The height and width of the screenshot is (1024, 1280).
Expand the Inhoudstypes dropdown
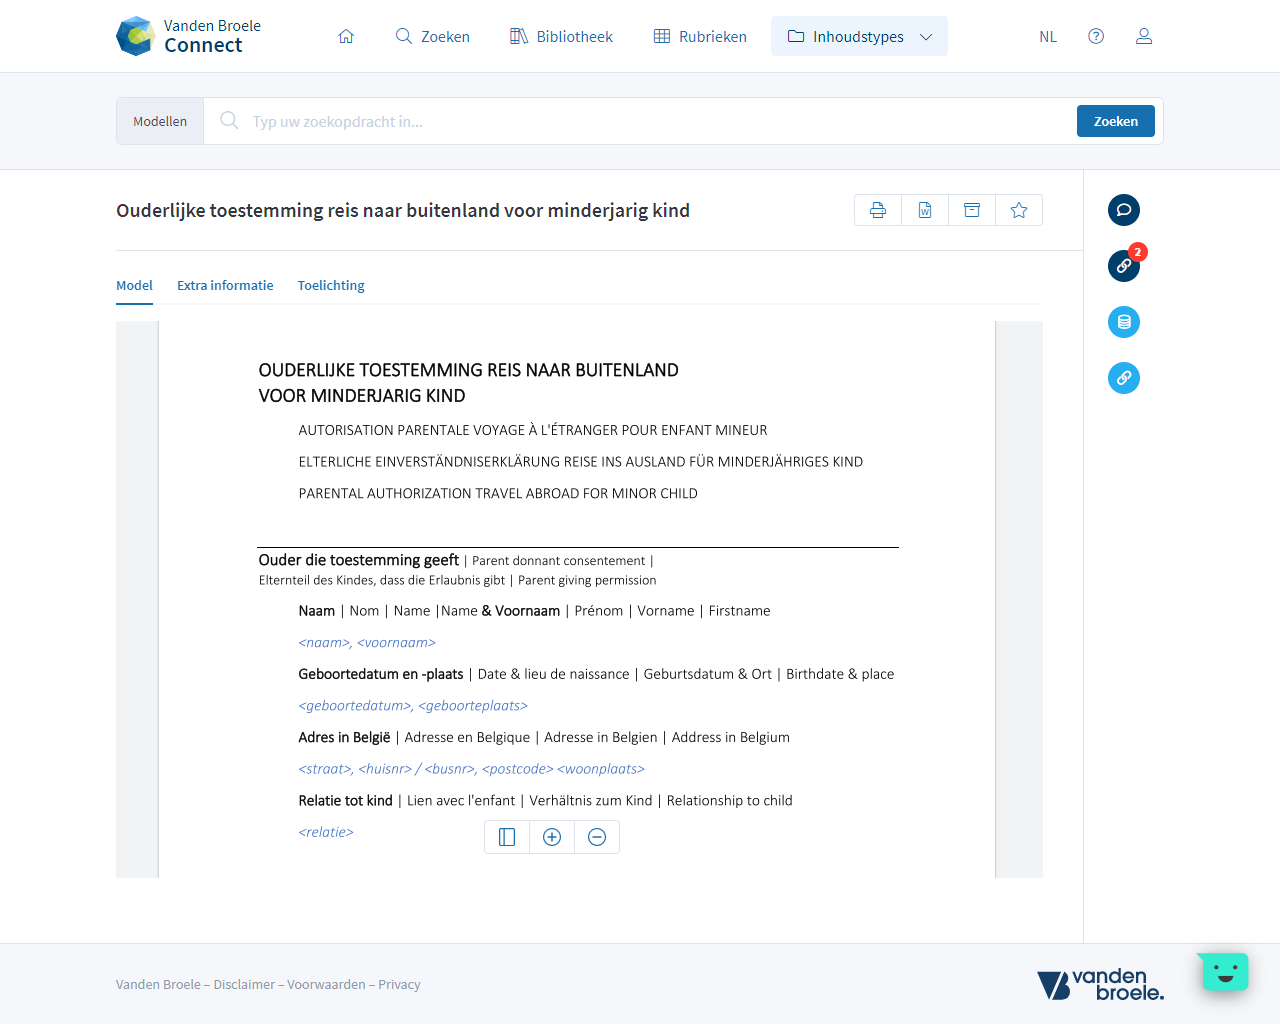pyautogui.click(x=859, y=36)
